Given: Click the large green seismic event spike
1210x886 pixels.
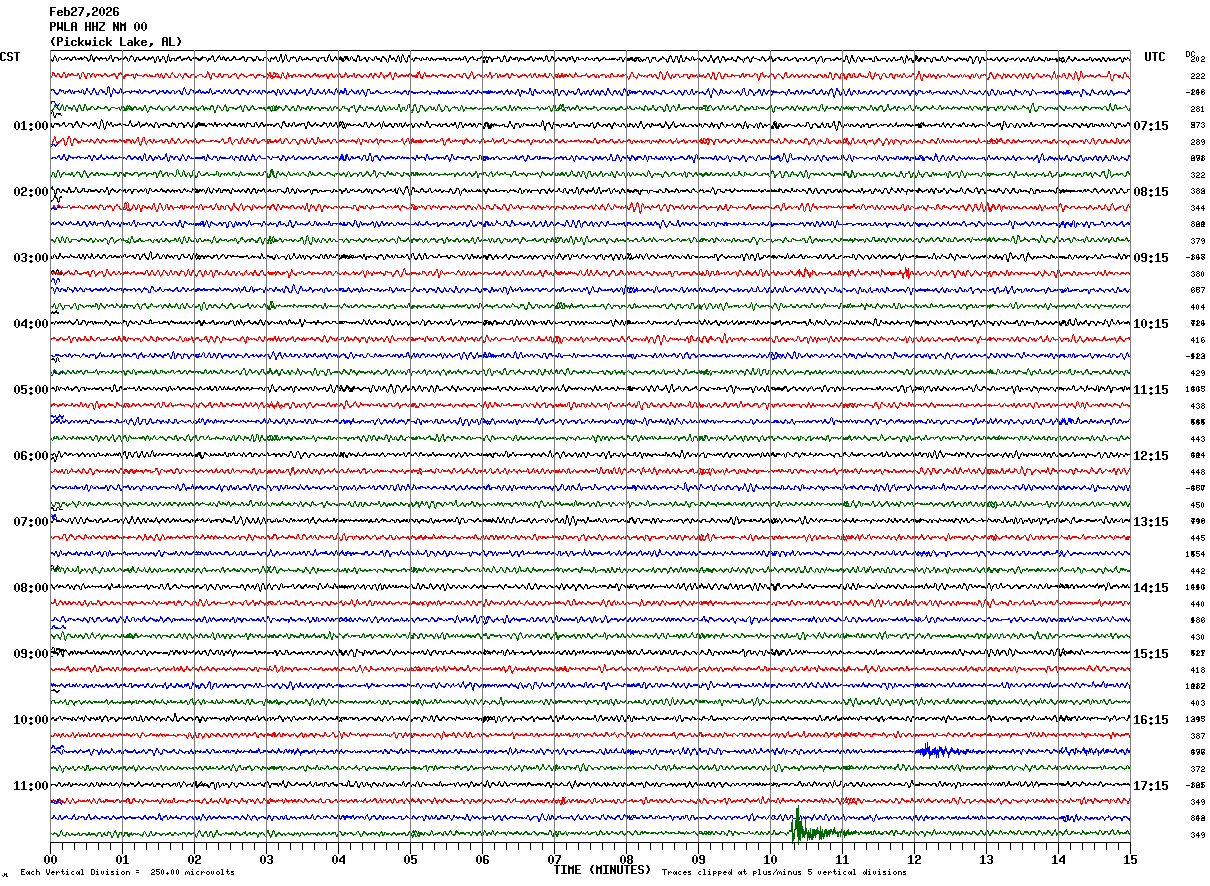Looking at the screenshot, I should point(797,826).
